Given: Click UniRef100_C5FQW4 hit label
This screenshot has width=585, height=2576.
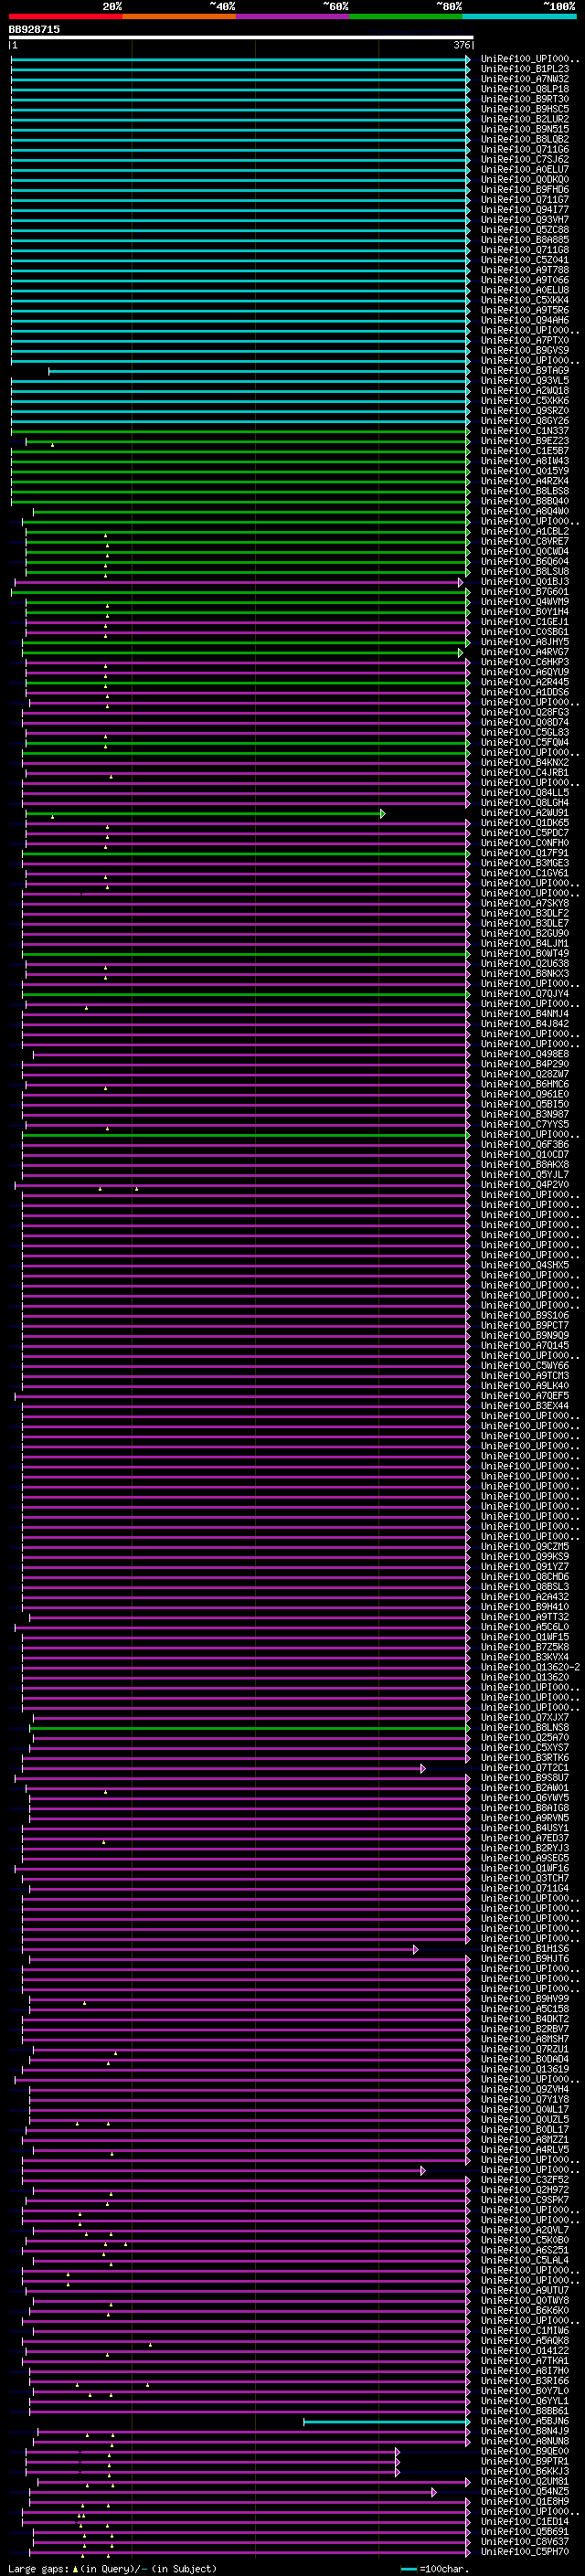Looking at the screenshot, I should (525, 743).
